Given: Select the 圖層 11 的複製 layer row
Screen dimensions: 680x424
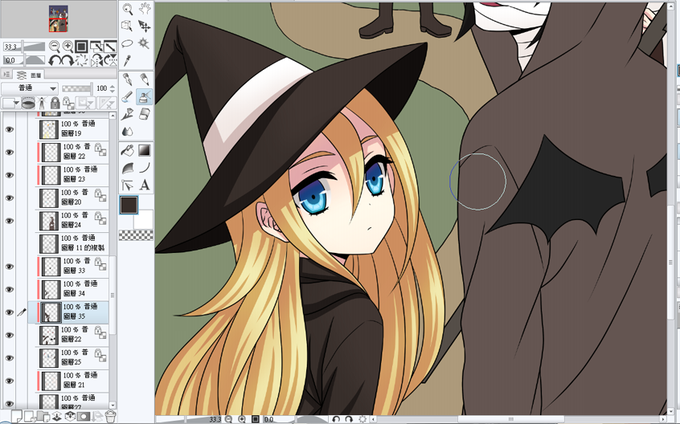Looking at the screenshot, I should (69, 243).
